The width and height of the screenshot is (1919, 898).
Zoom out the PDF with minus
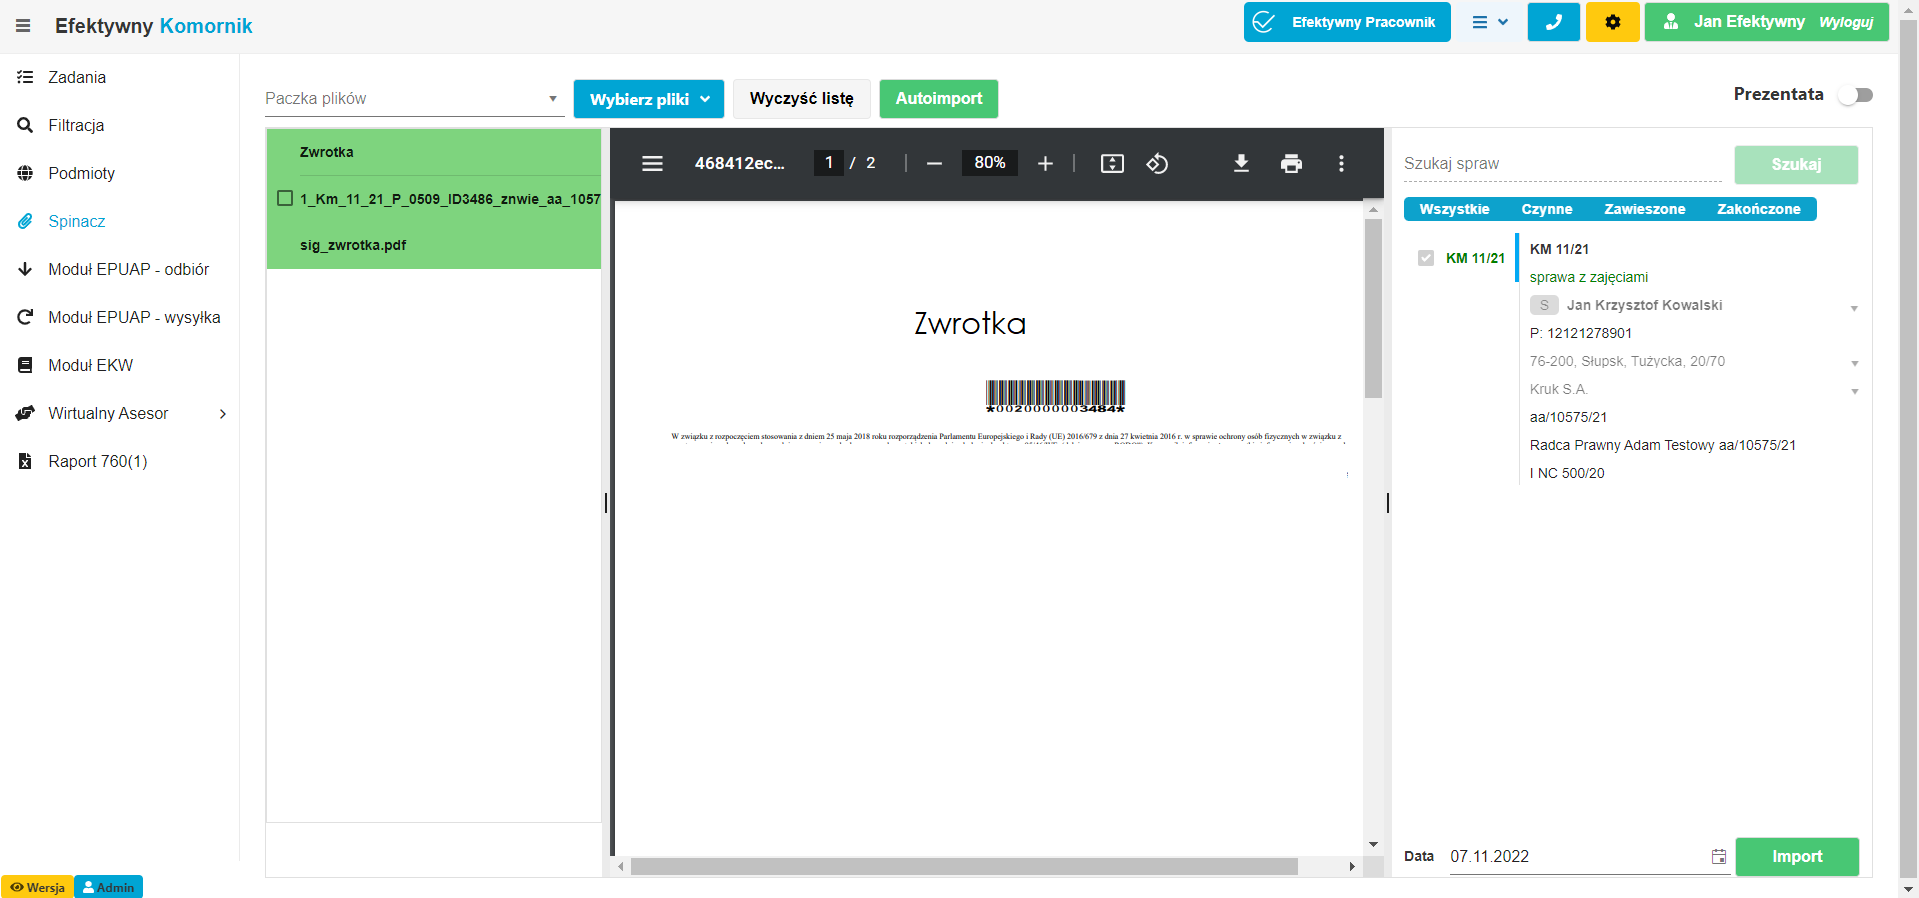click(x=934, y=163)
